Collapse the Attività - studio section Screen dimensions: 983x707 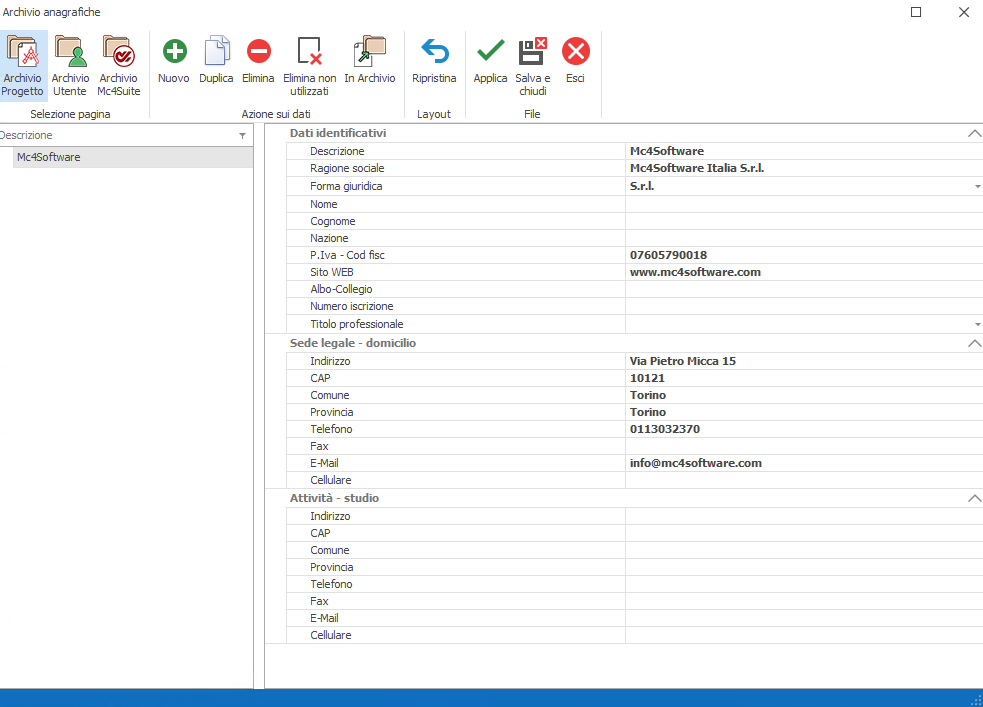point(974,498)
